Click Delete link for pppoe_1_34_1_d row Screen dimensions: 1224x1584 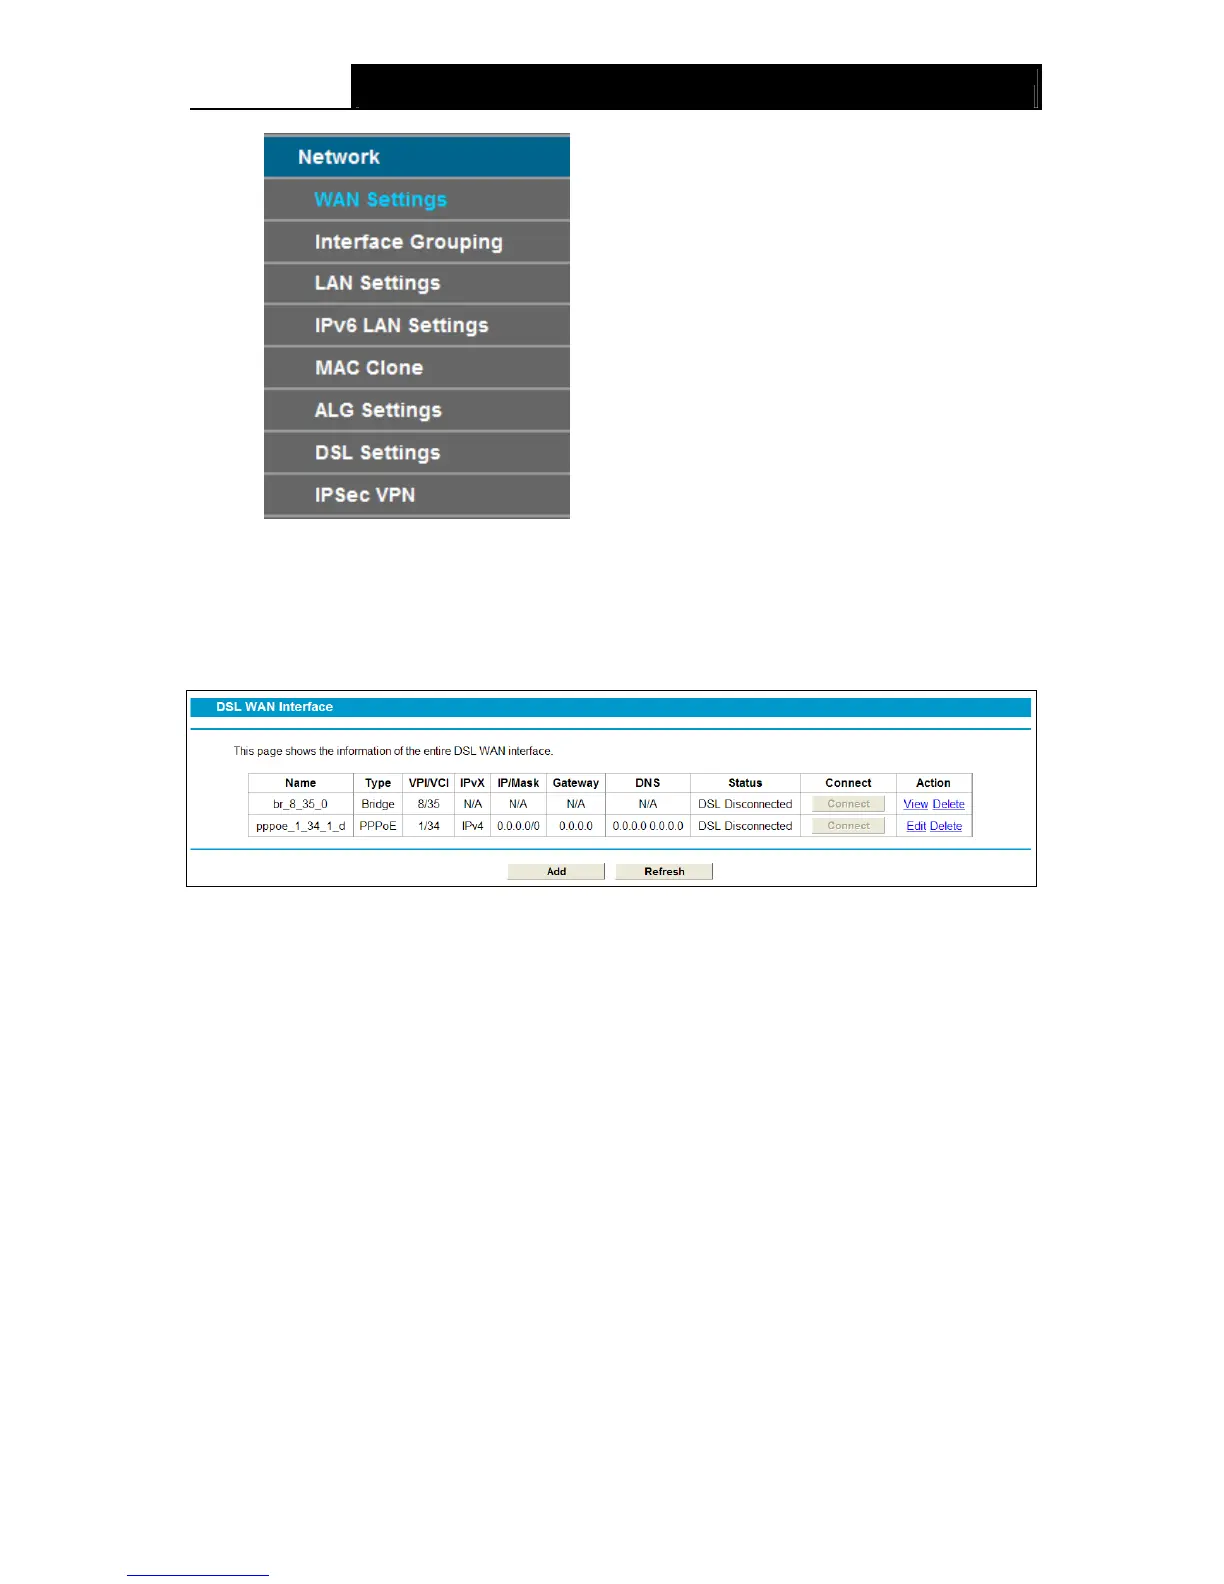coord(946,826)
